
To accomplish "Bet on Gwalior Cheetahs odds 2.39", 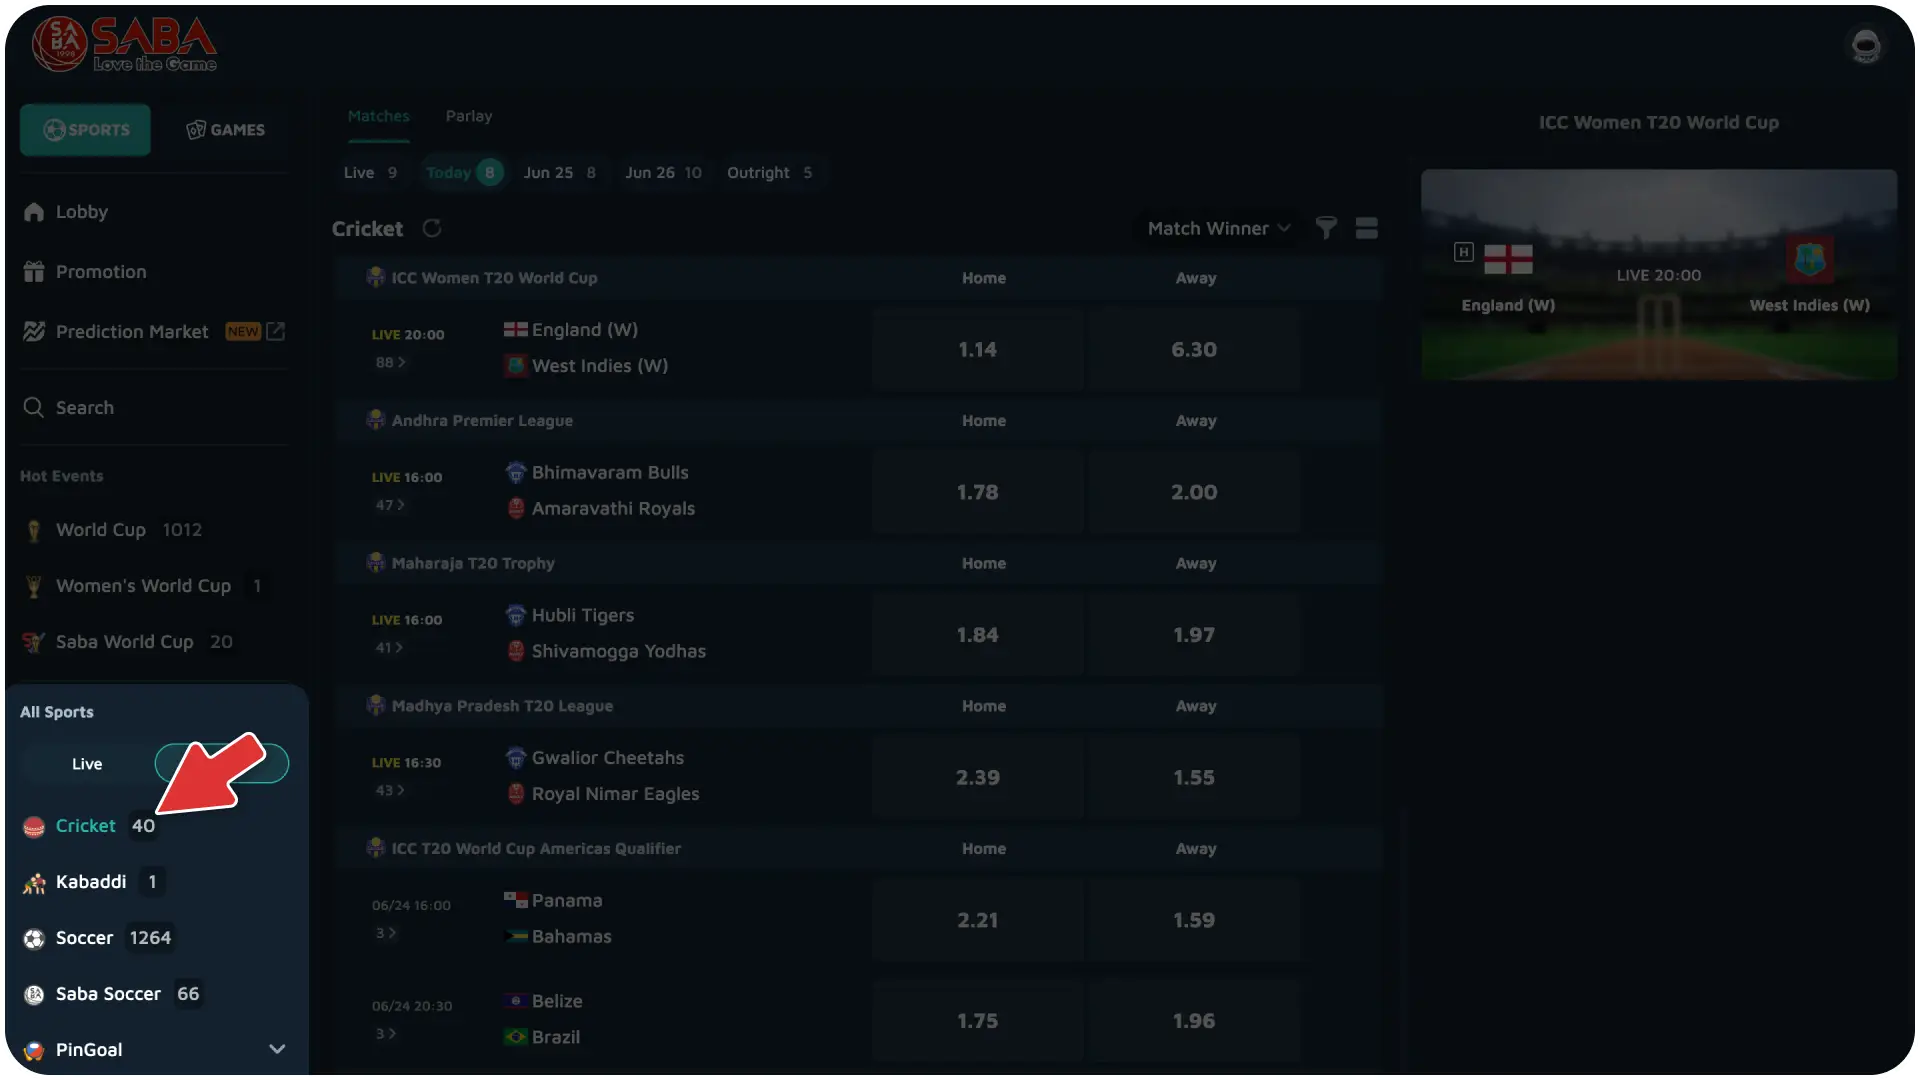I will [x=977, y=778].
